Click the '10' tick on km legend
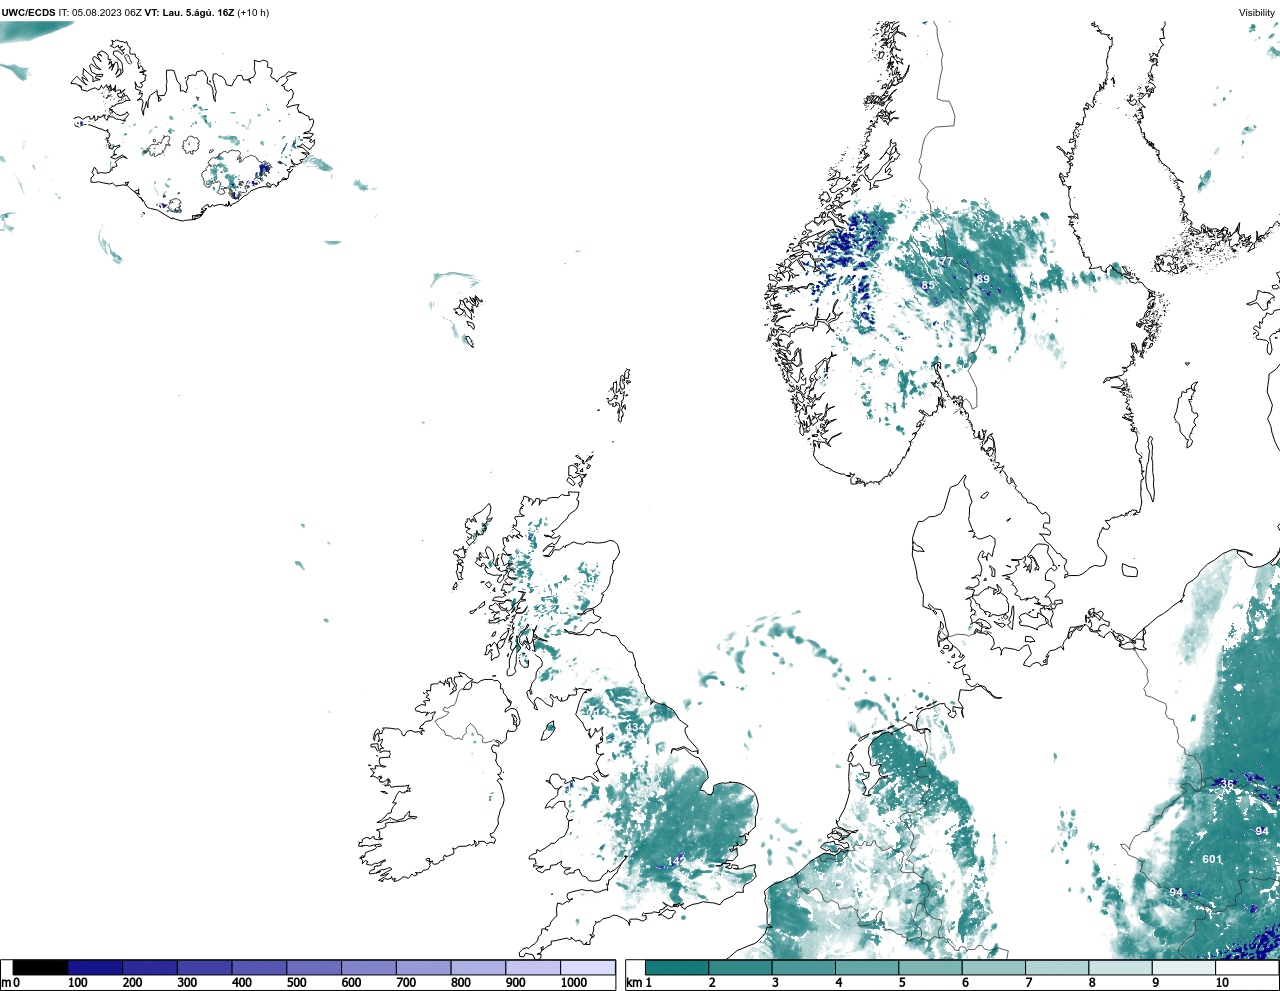 pyautogui.click(x=1222, y=983)
